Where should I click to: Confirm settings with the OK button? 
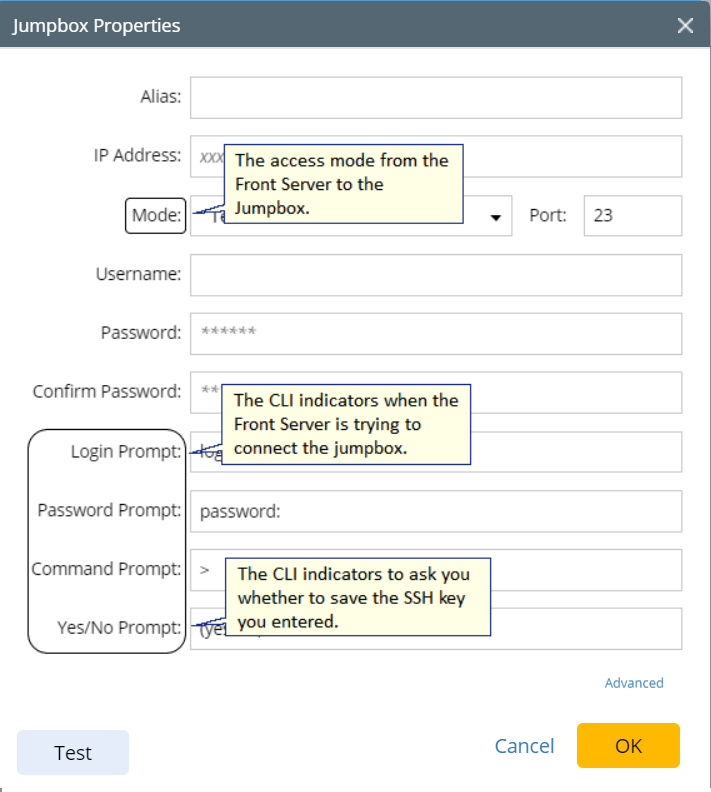[x=628, y=746]
